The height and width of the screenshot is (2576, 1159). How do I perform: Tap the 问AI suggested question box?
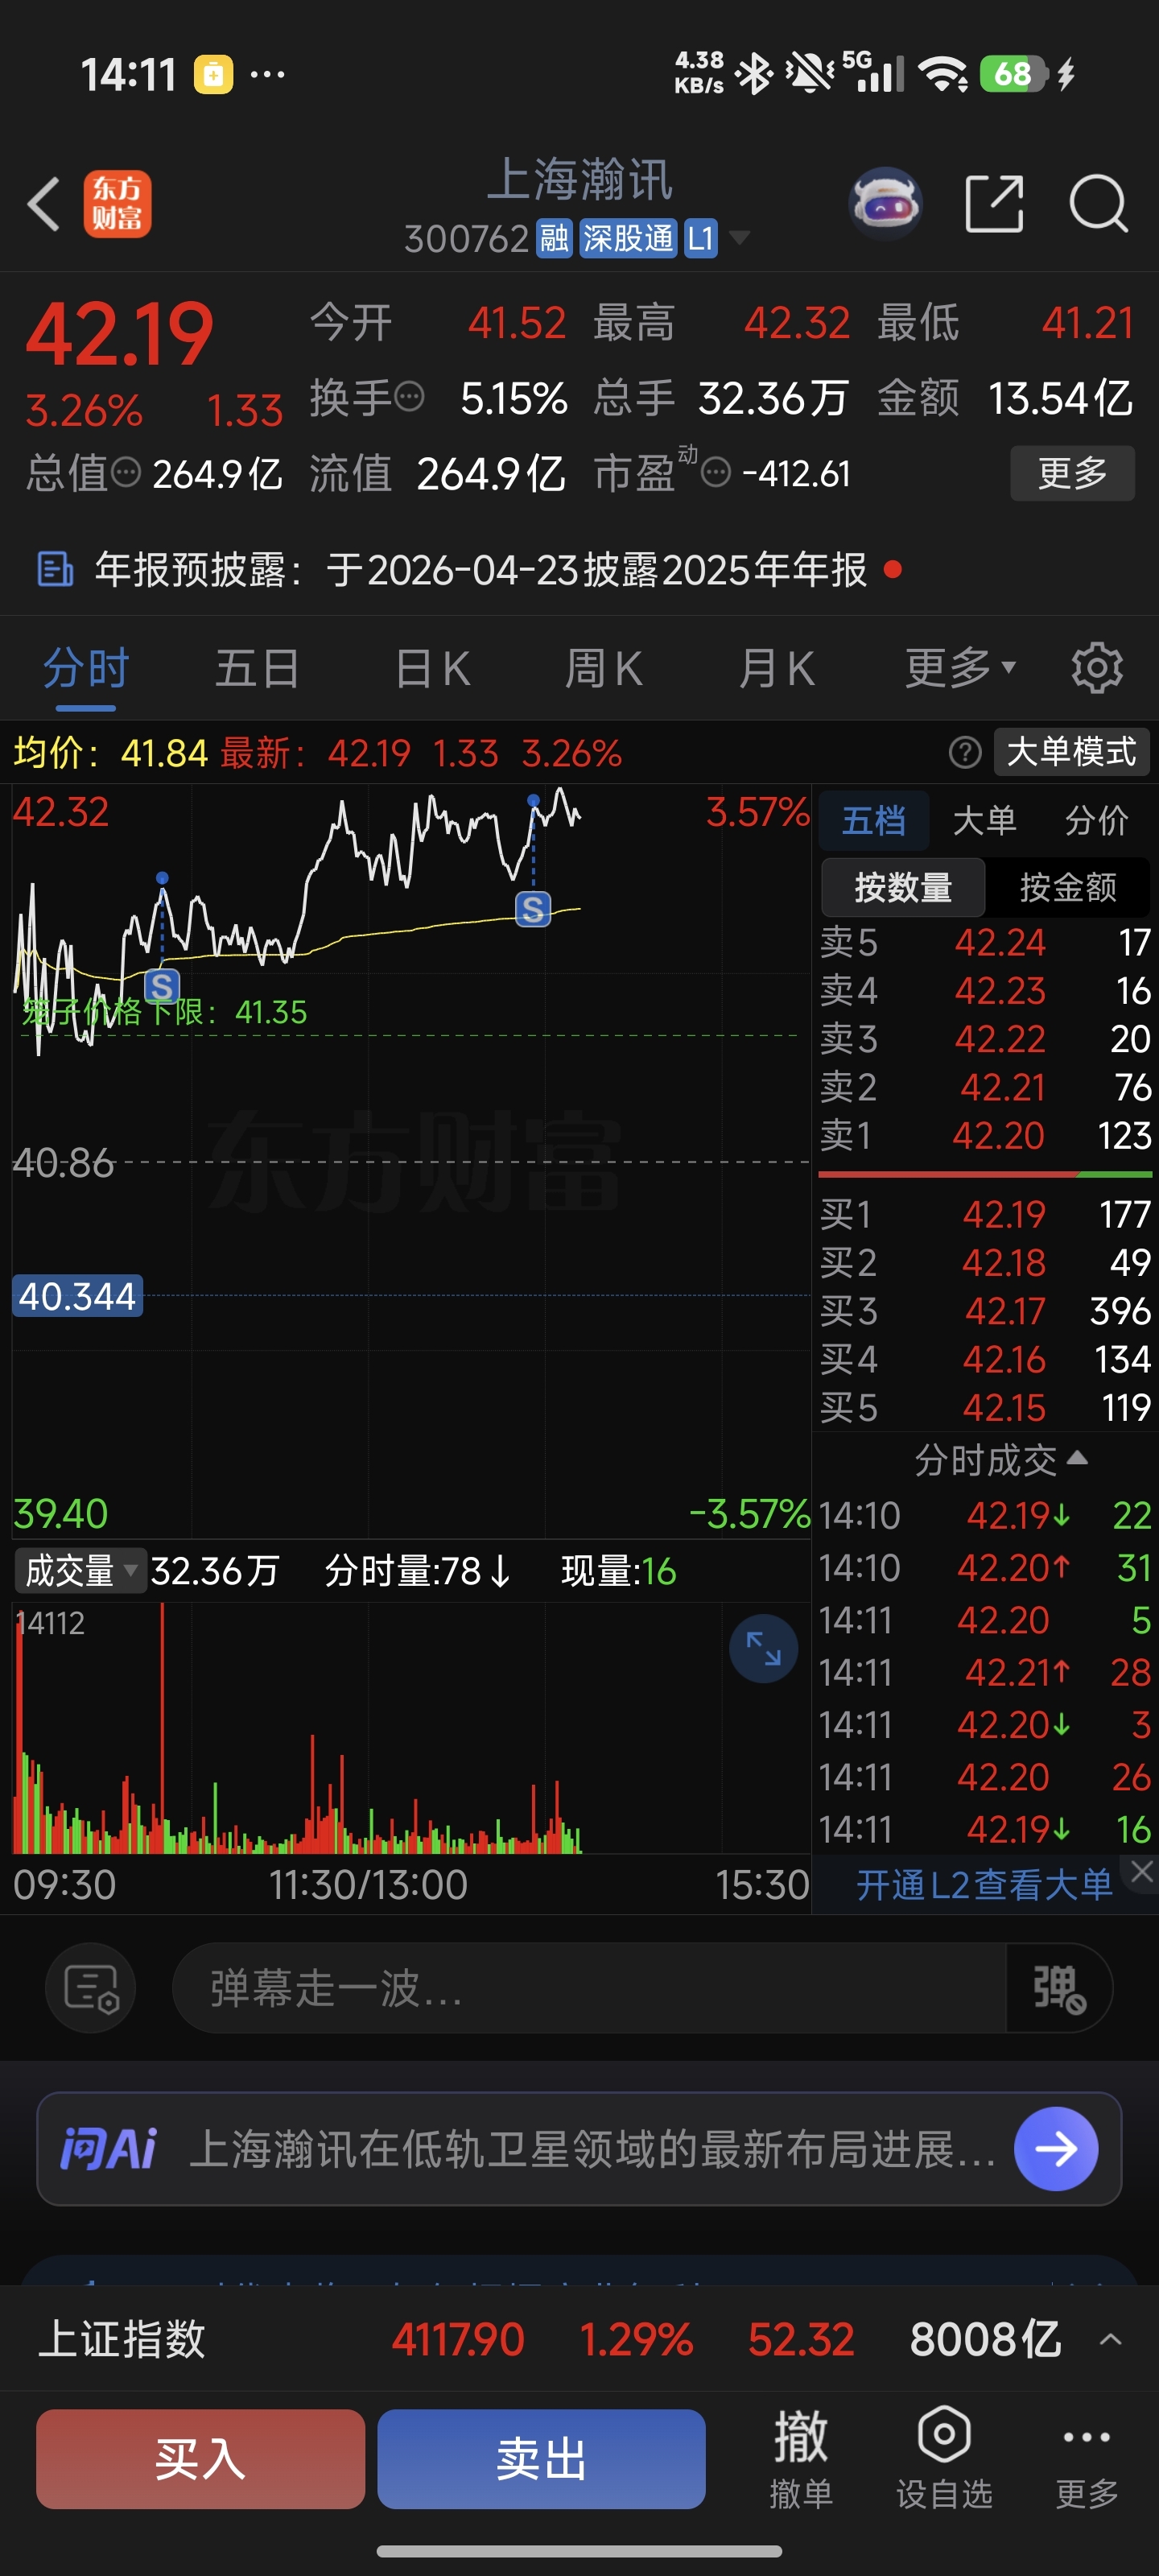pyautogui.click(x=579, y=2148)
